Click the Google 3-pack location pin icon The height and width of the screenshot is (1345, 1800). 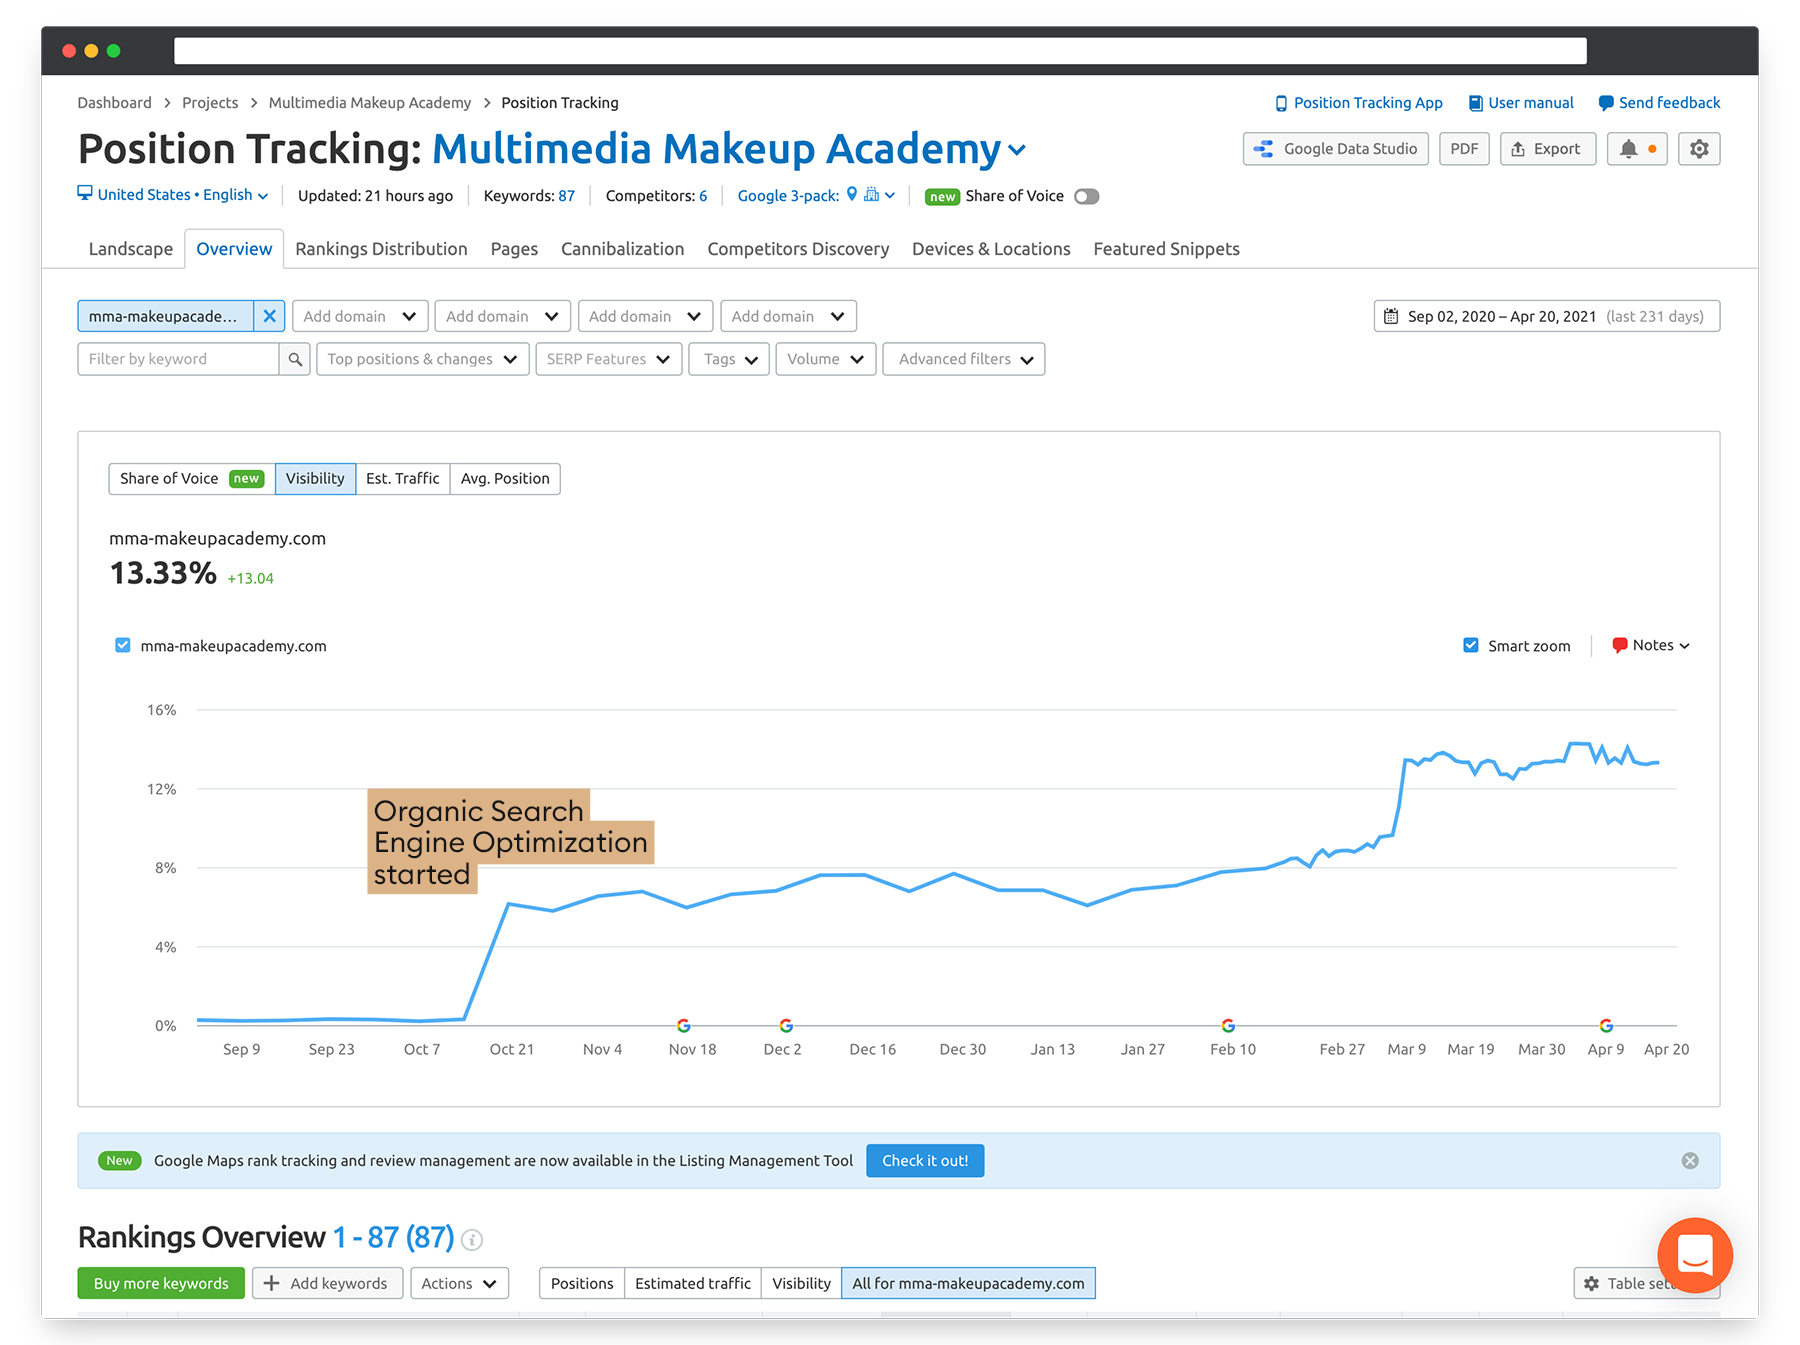[852, 194]
